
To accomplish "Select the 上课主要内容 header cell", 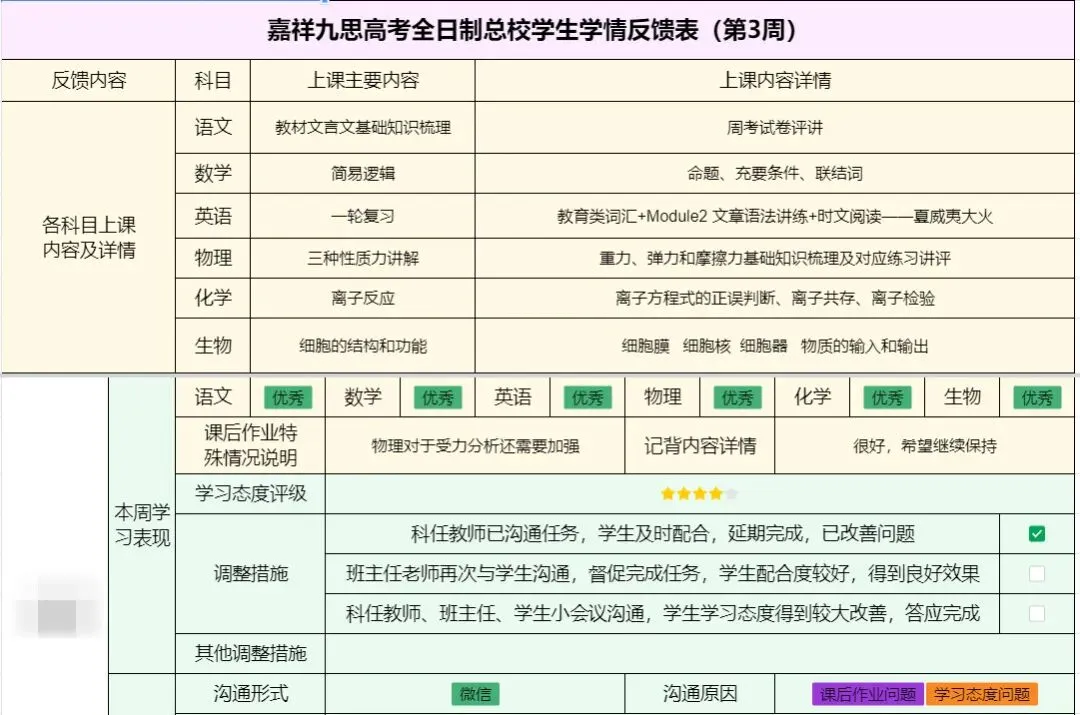I will [363, 81].
